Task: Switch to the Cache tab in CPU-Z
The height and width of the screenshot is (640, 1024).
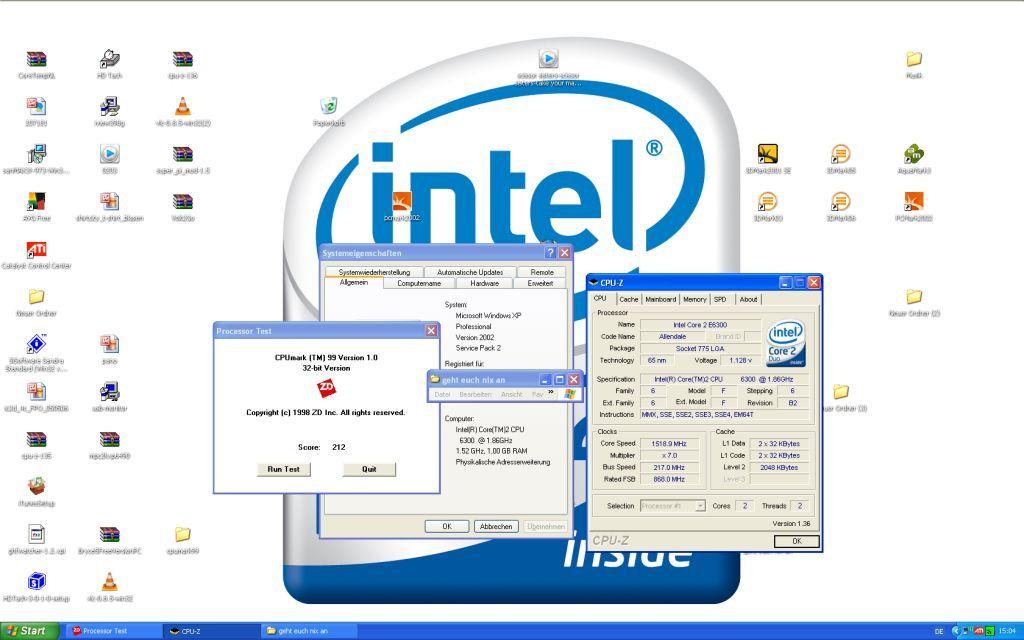Action: (x=628, y=299)
